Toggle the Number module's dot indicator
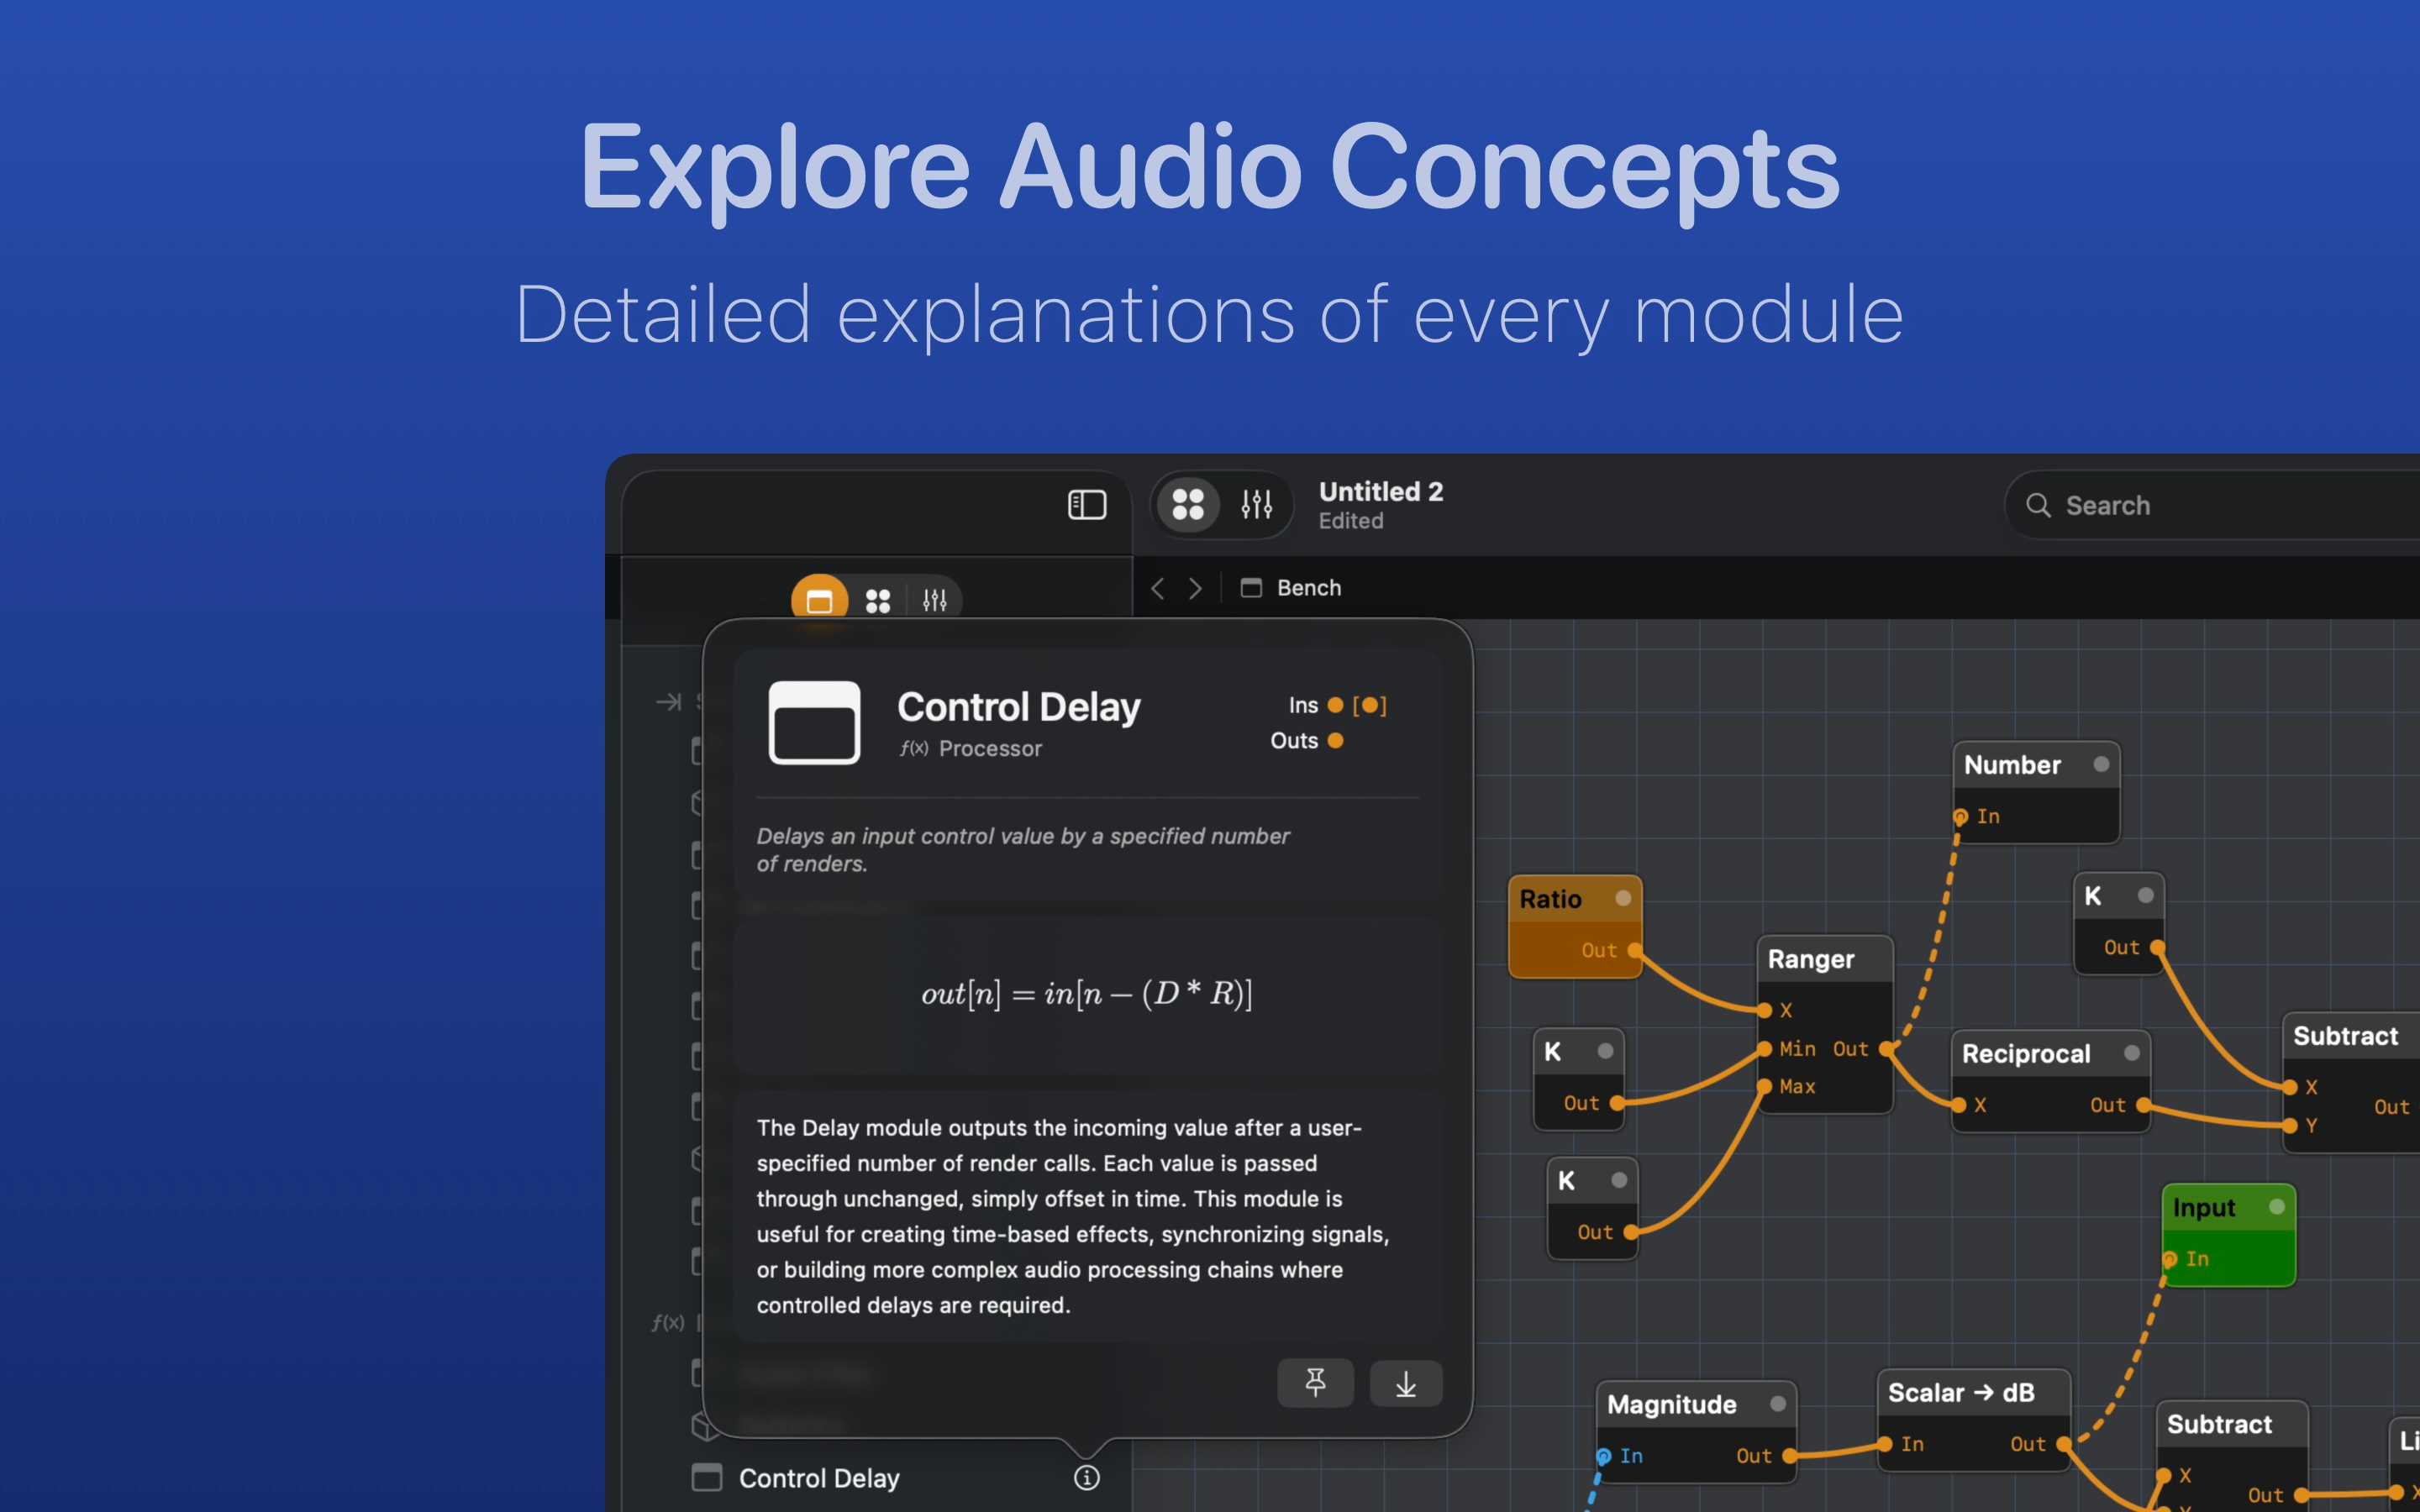The image size is (2420, 1512). point(2101,764)
